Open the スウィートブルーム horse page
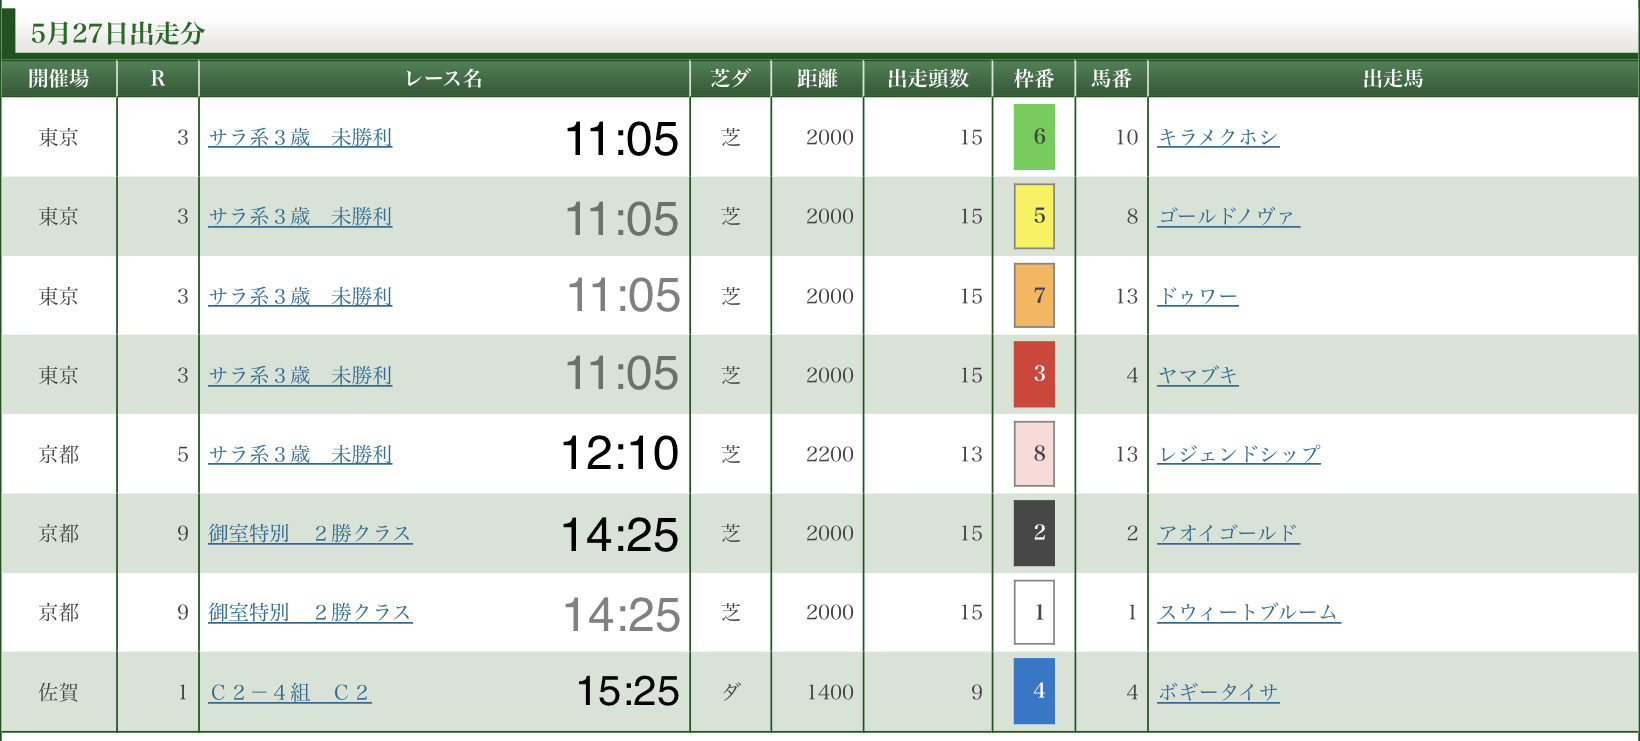This screenshot has width=1640, height=741. click(1249, 612)
